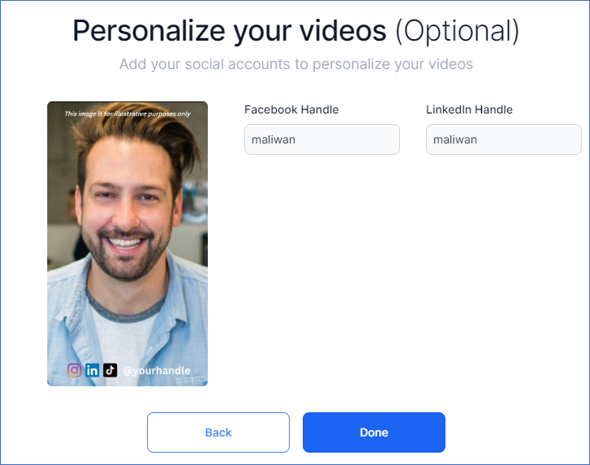This screenshot has height=465, width=590.
Task: Click the 'Add your social accounts' subtitle
Action: [x=296, y=64]
